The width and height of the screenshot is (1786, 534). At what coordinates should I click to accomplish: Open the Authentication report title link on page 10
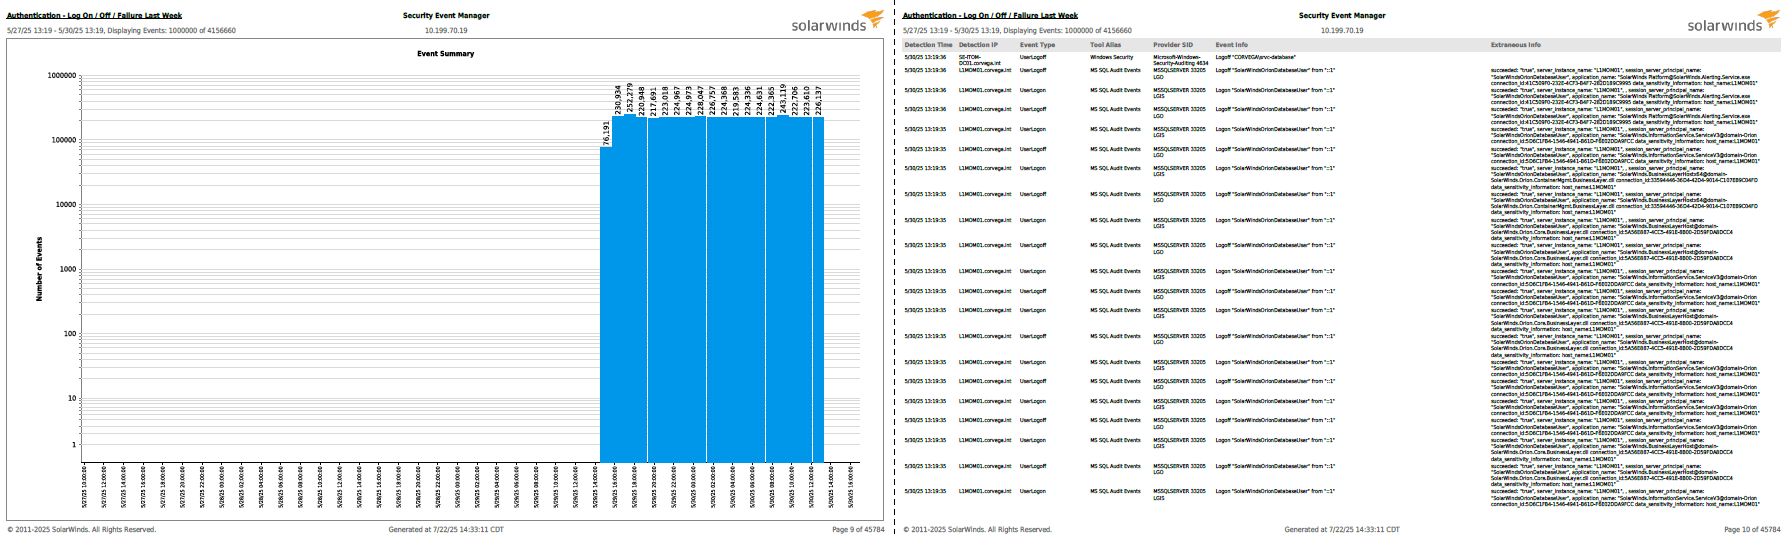pos(990,16)
